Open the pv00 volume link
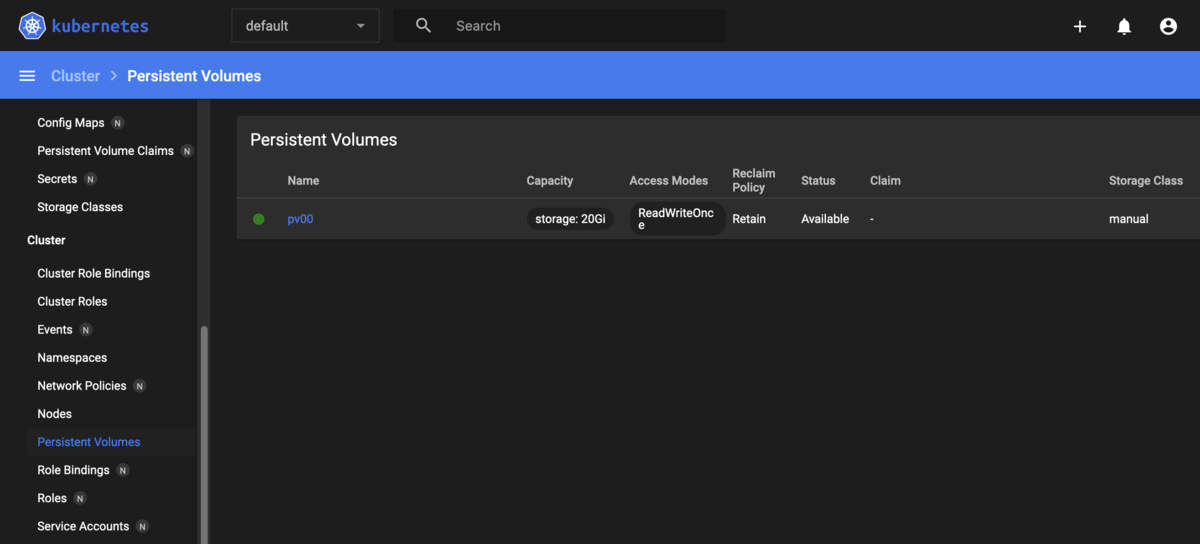 click(x=300, y=219)
